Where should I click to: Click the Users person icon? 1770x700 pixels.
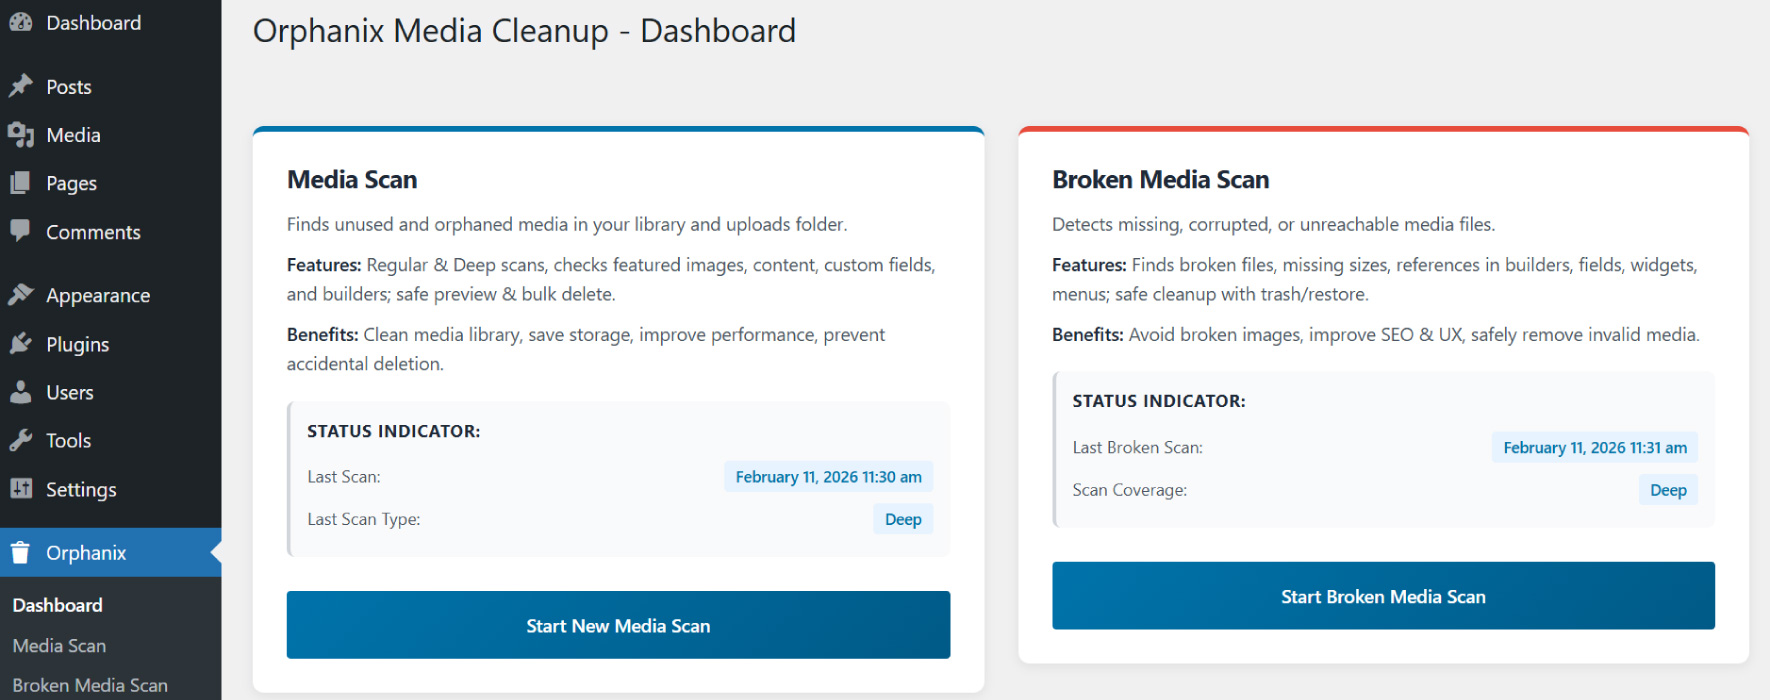pos(21,392)
